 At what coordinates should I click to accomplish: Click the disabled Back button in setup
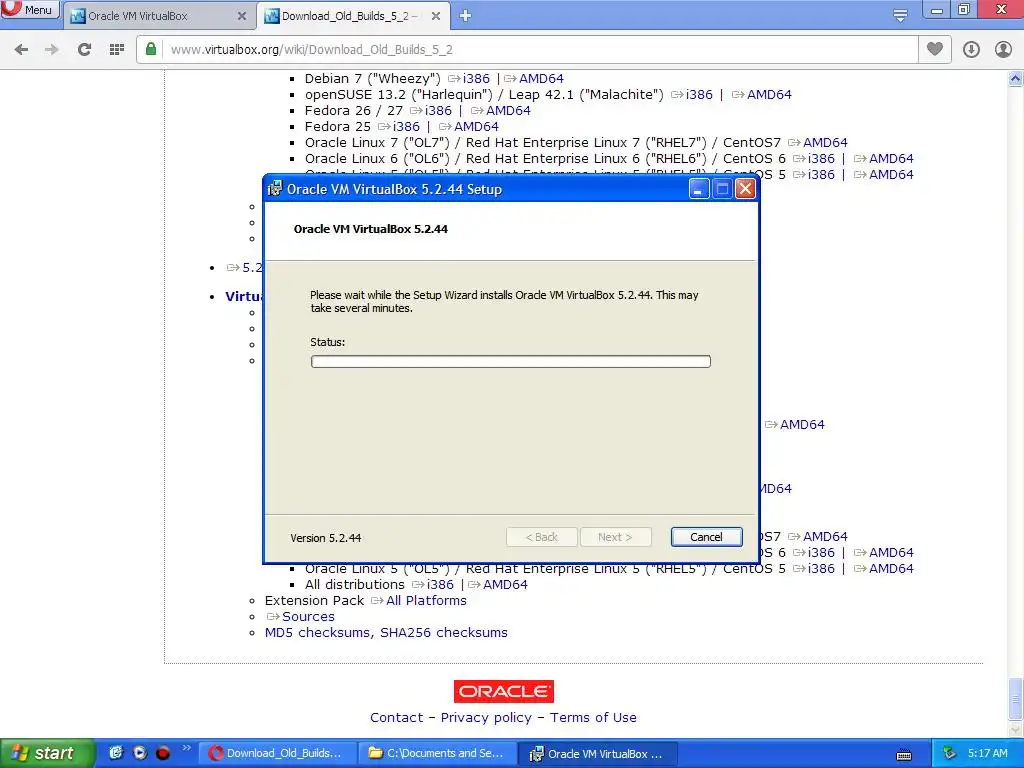pos(541,537)
